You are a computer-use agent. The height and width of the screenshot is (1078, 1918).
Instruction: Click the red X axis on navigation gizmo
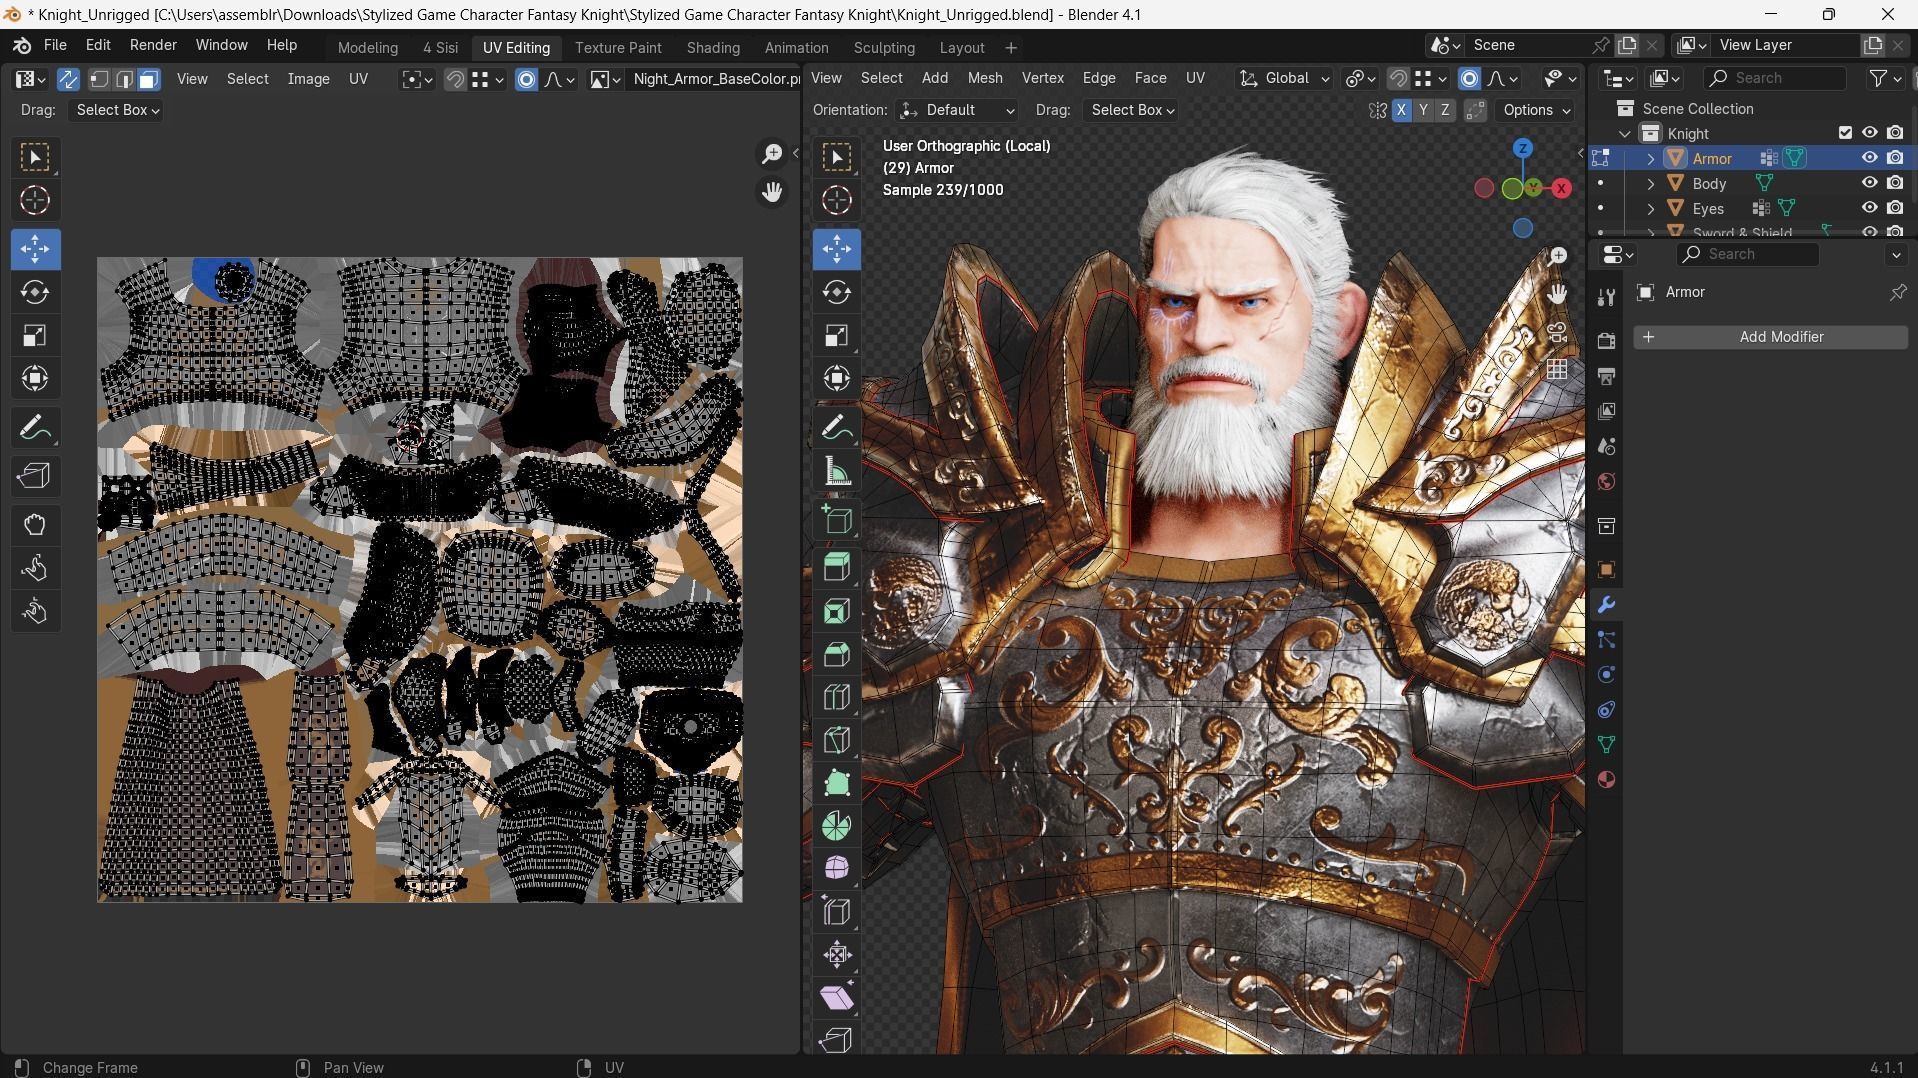coord(1561,189)
